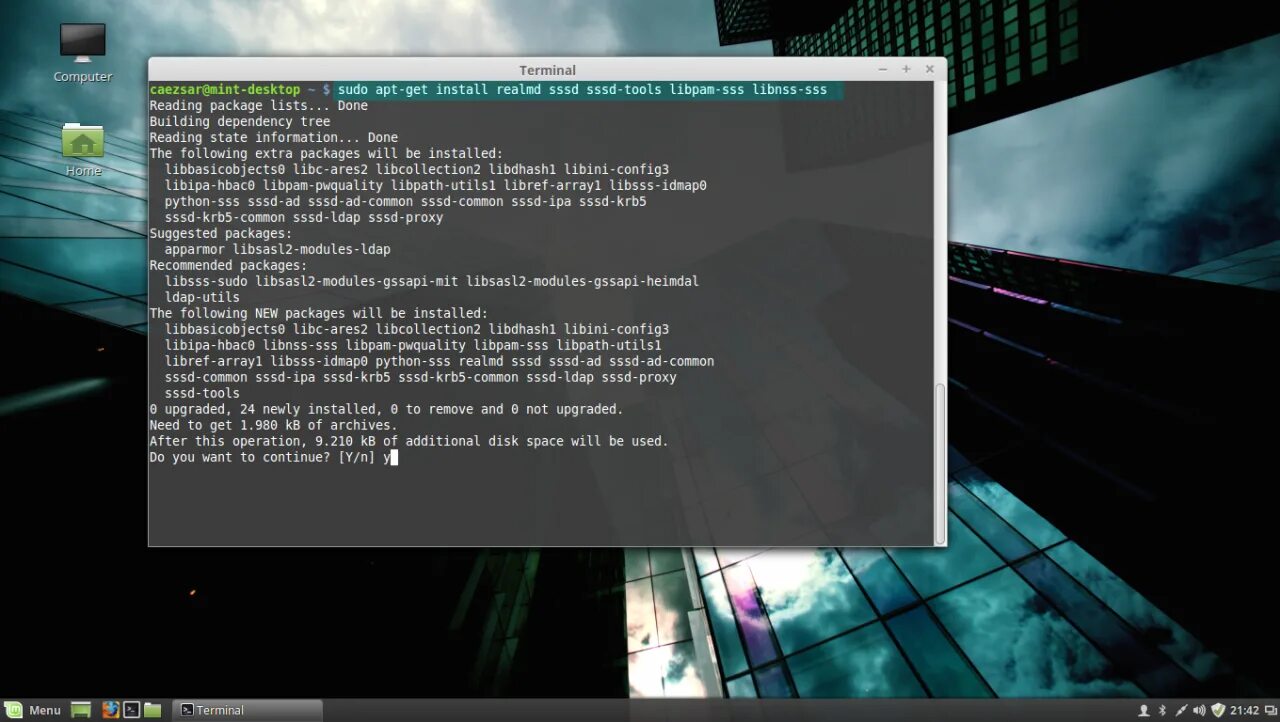1280x722 pixels.
Task: Click 'Need to get 1.980 kB of archives.' line
Action: [x=274, y=425]
